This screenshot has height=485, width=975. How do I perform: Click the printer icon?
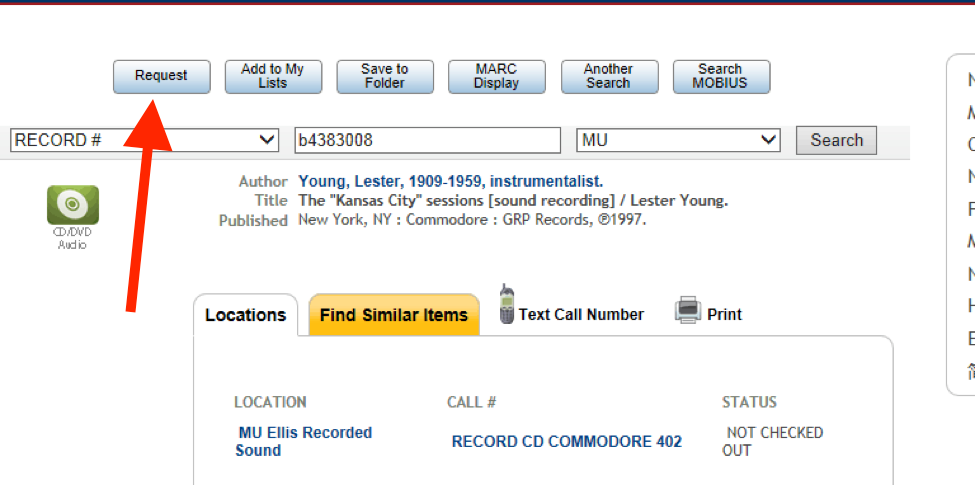[x=688, y=310]
